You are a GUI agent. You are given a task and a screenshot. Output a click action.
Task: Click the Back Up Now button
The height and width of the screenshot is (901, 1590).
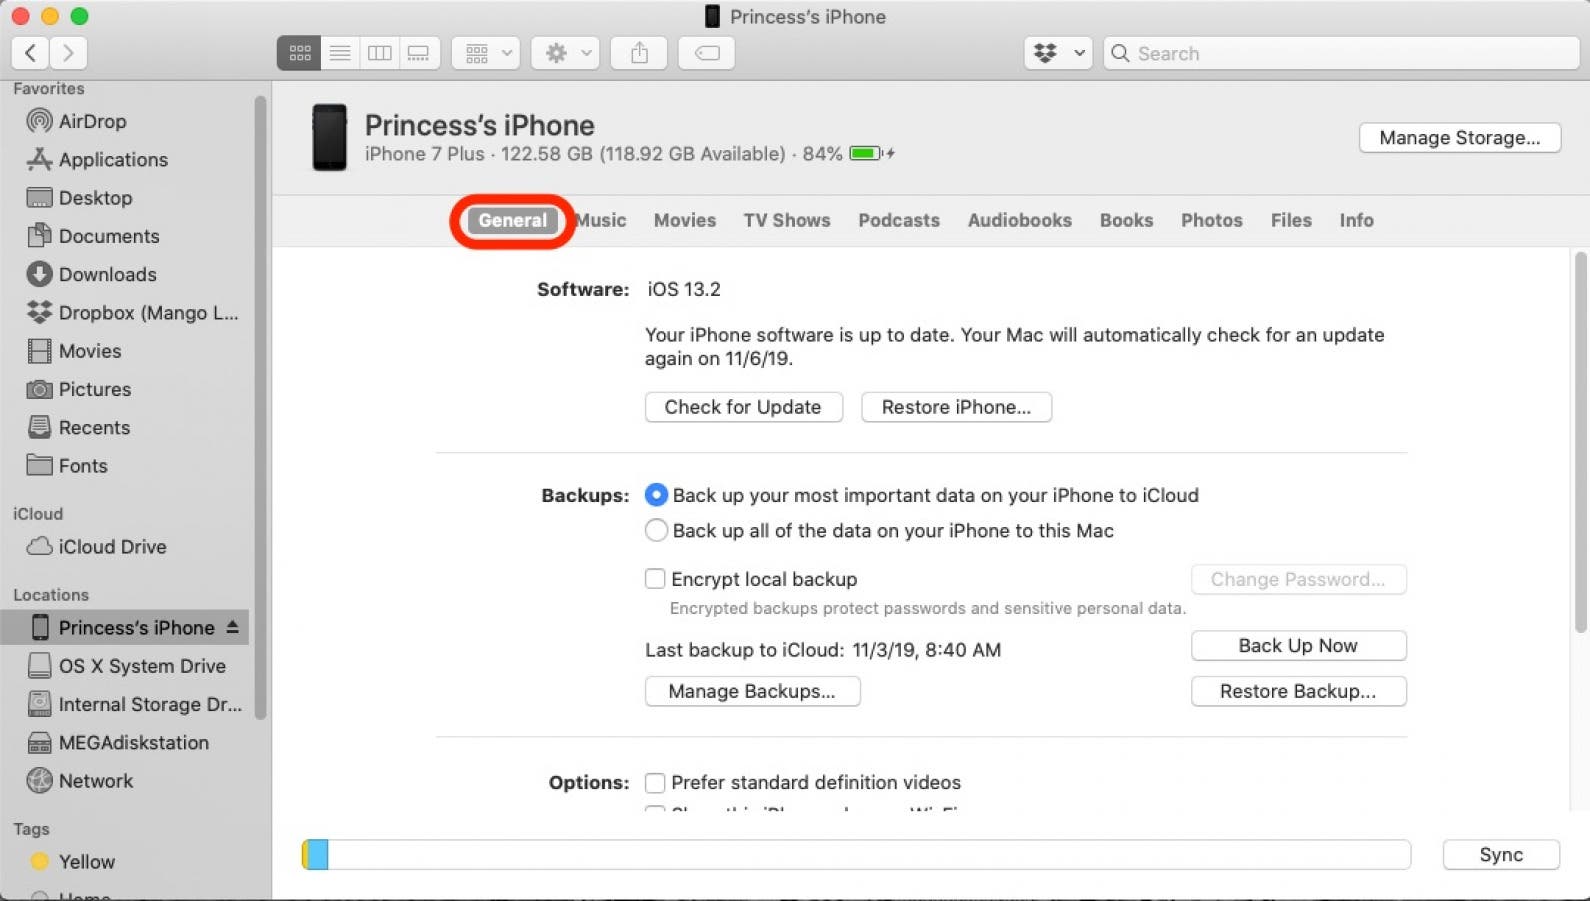pyautogui.click(x=1298, y=646)
